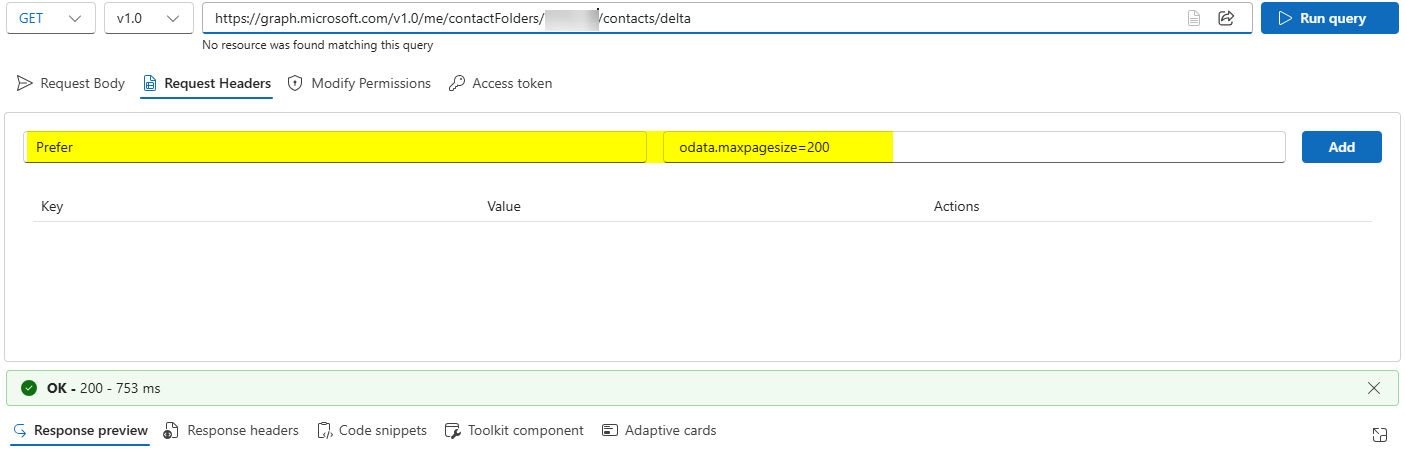Viewport: 1405px width, 454px height.
Task: Click the header key field containing Prefer
Action: 335,147
